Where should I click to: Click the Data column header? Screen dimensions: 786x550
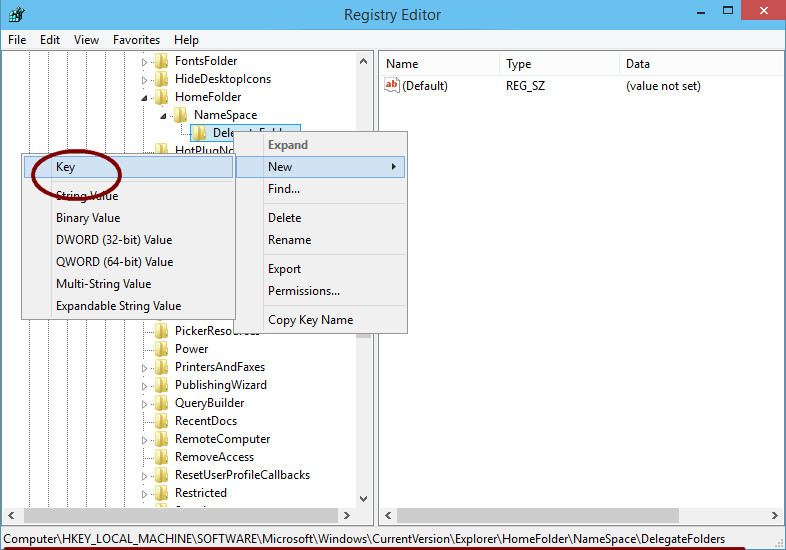point(638,64)
